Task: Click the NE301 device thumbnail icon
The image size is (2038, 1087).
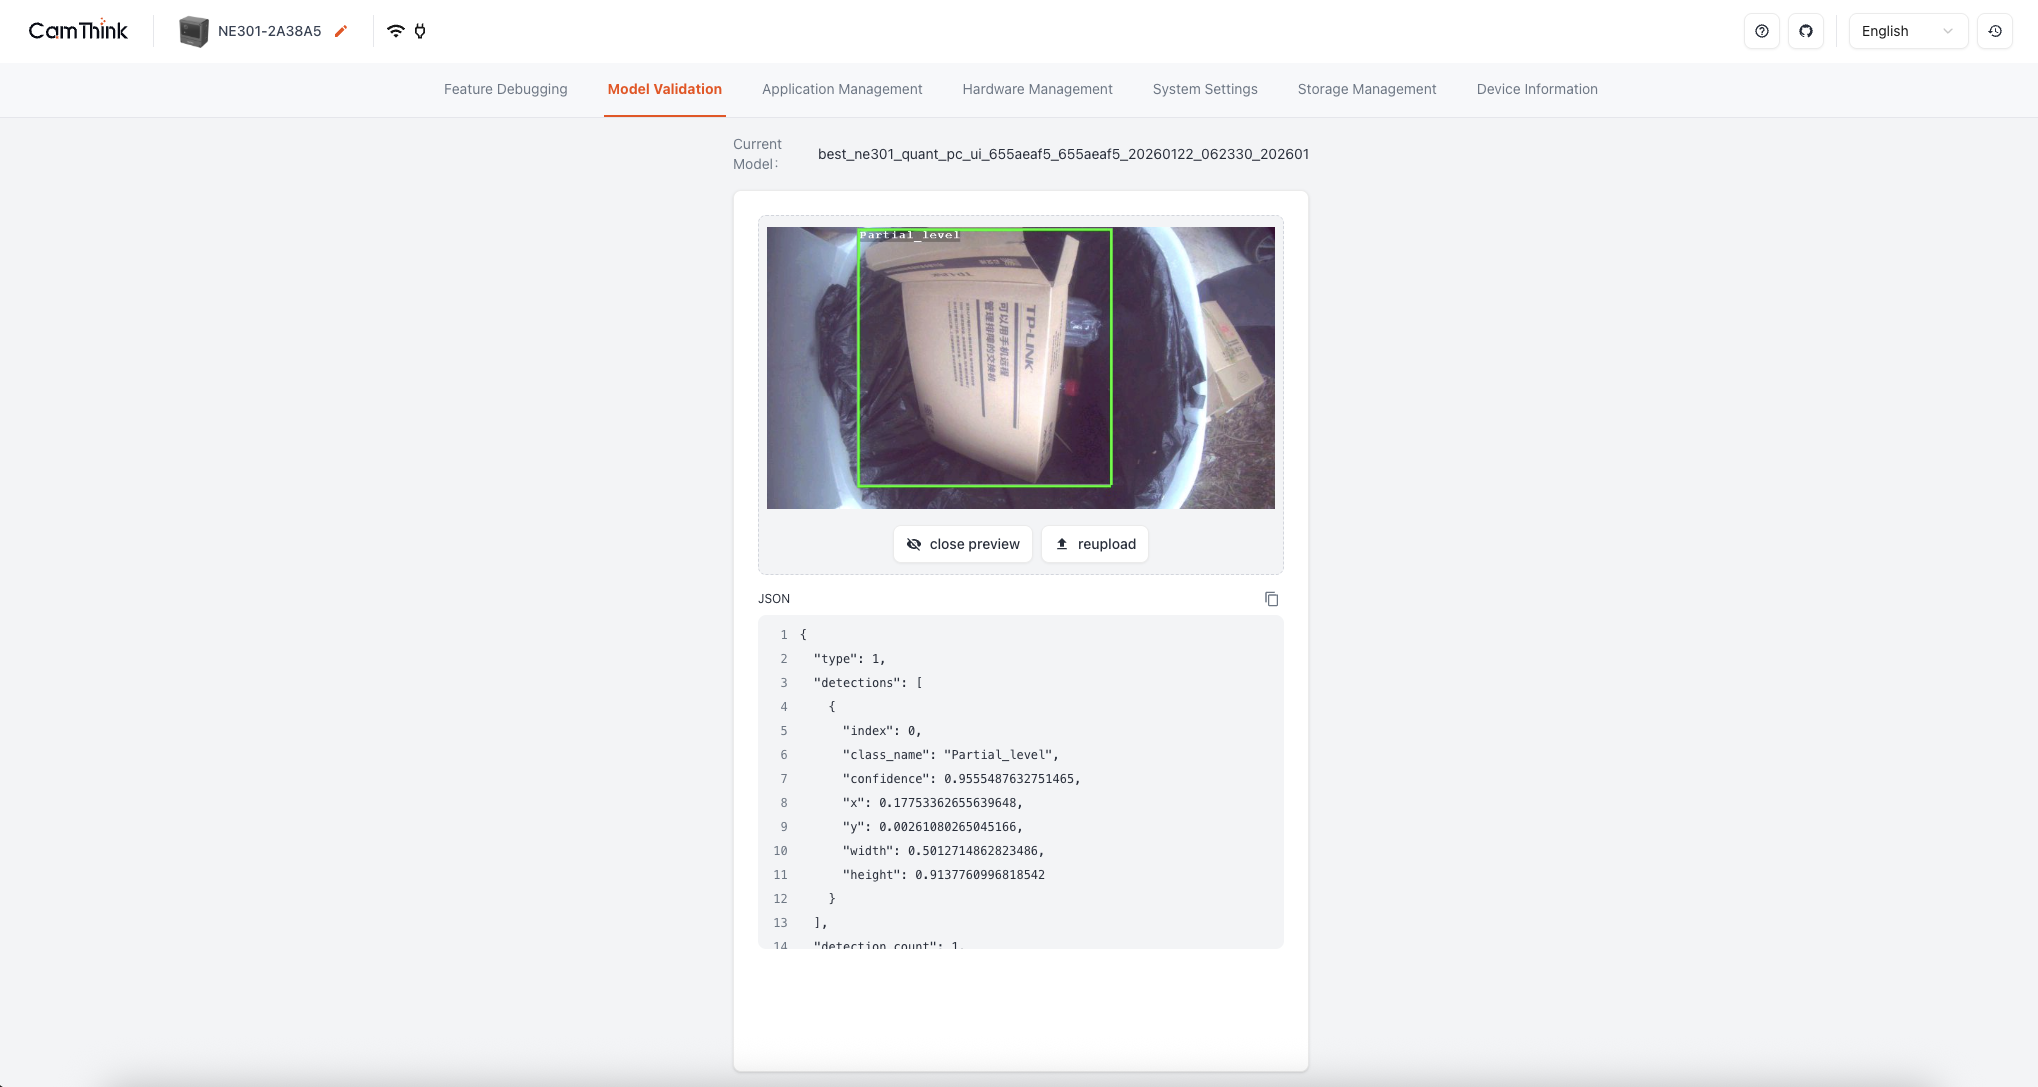Action: pyautogui.click(x=193, y=31)
